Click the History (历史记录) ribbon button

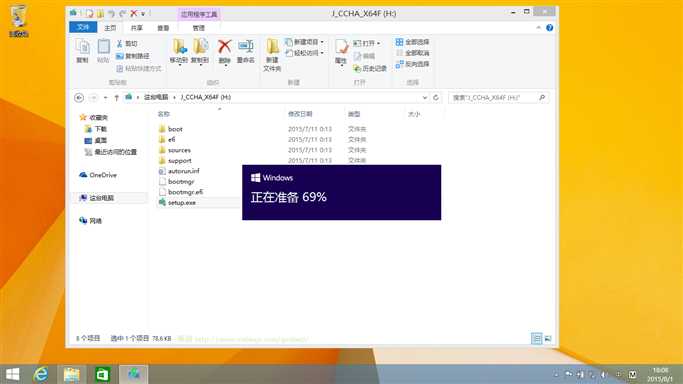pos(370,68)
